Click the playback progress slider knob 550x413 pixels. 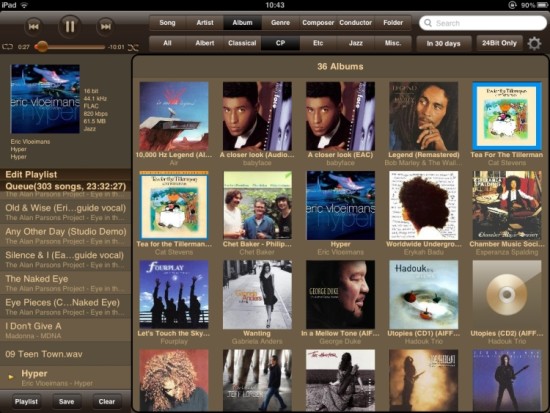pos(41,47)
